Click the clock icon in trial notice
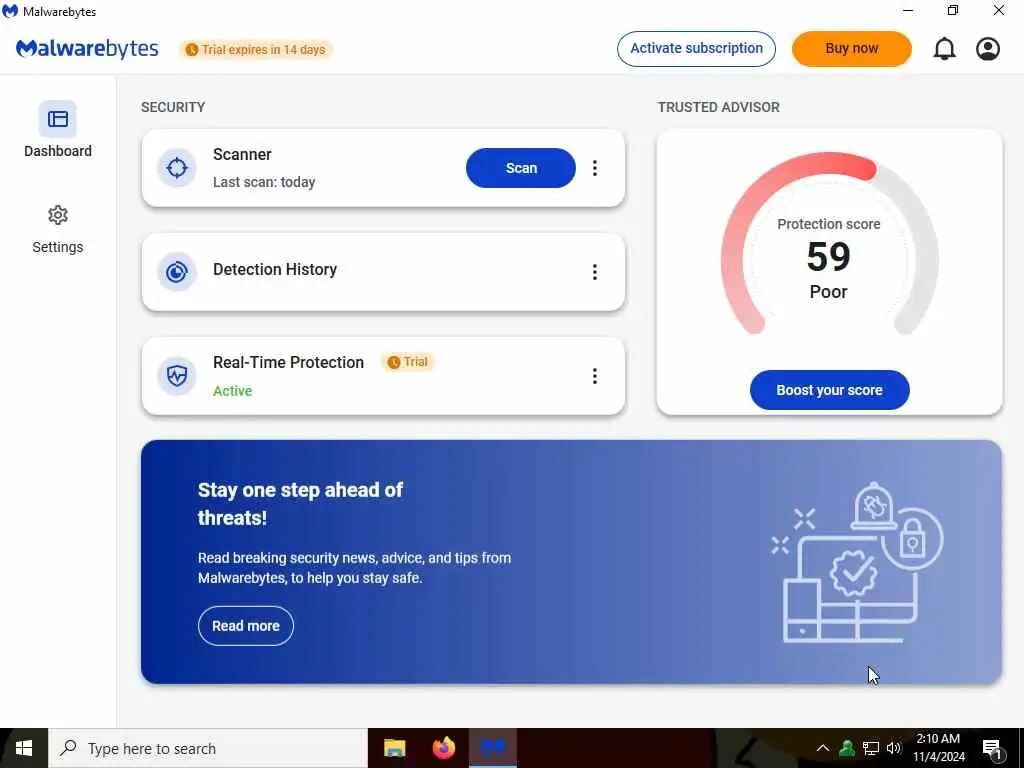The width and height of the screenshot is (1024, 768). point(191,50)
